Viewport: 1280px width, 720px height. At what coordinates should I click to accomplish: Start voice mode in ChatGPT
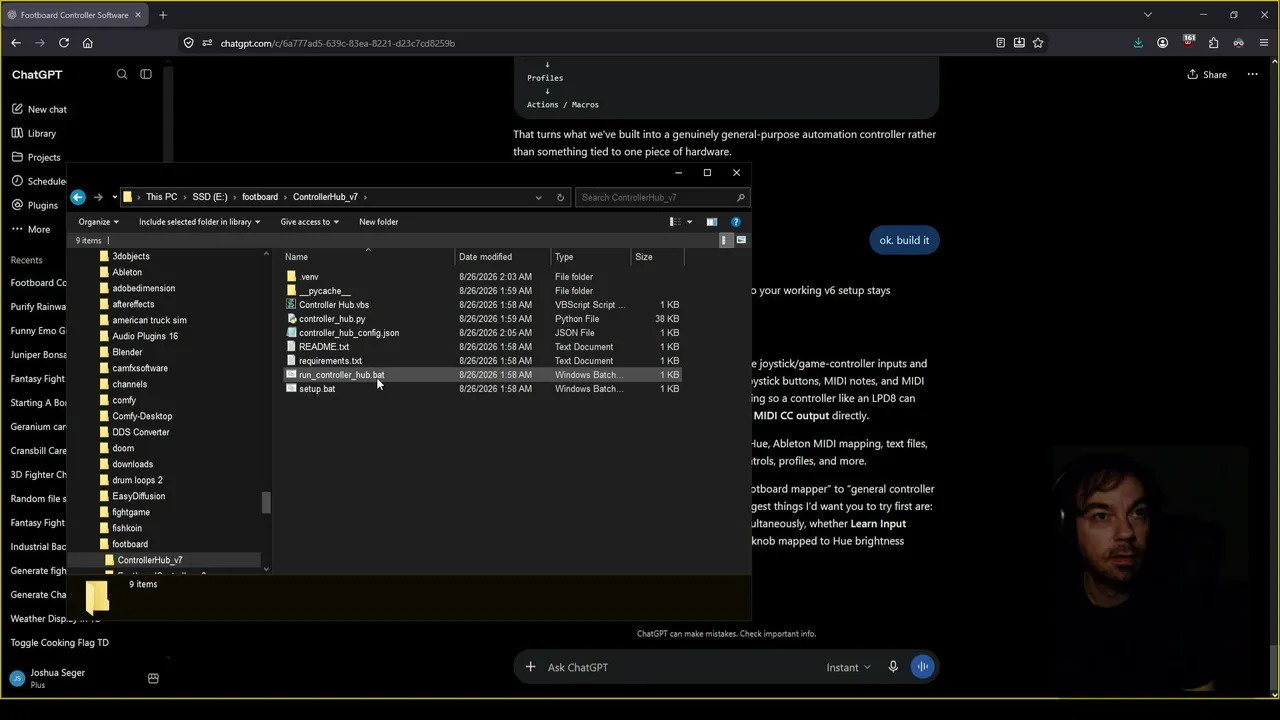(x=923, y=667)
